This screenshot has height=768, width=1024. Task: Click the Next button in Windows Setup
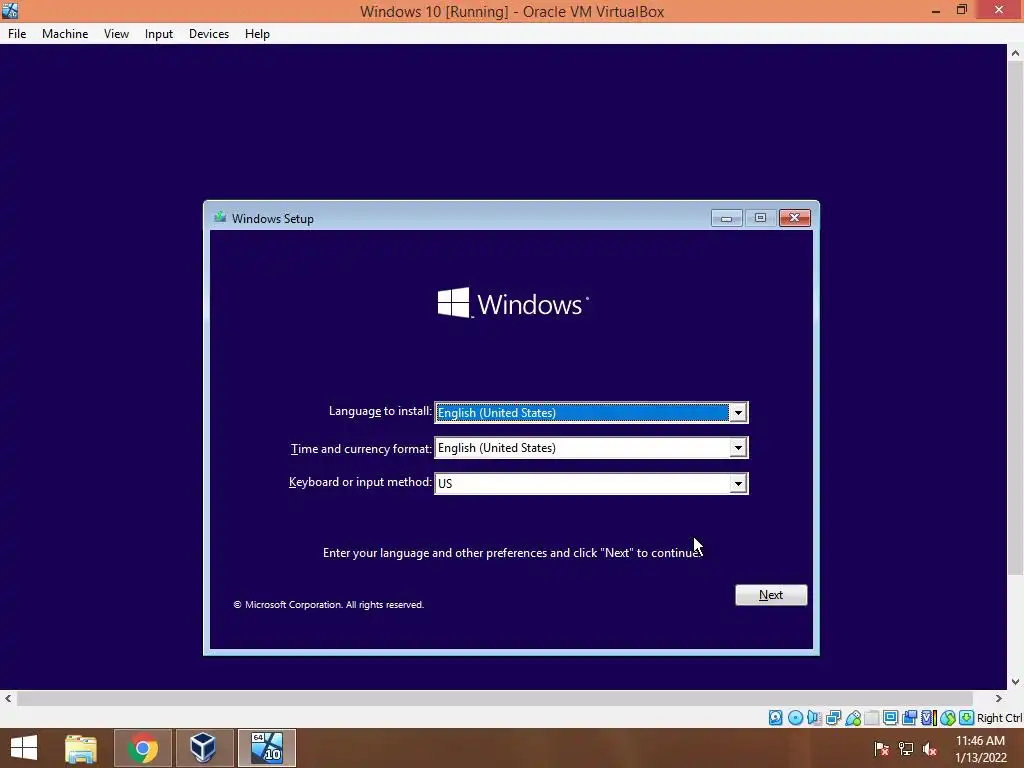pyautogui.click(x=771, y=595)
